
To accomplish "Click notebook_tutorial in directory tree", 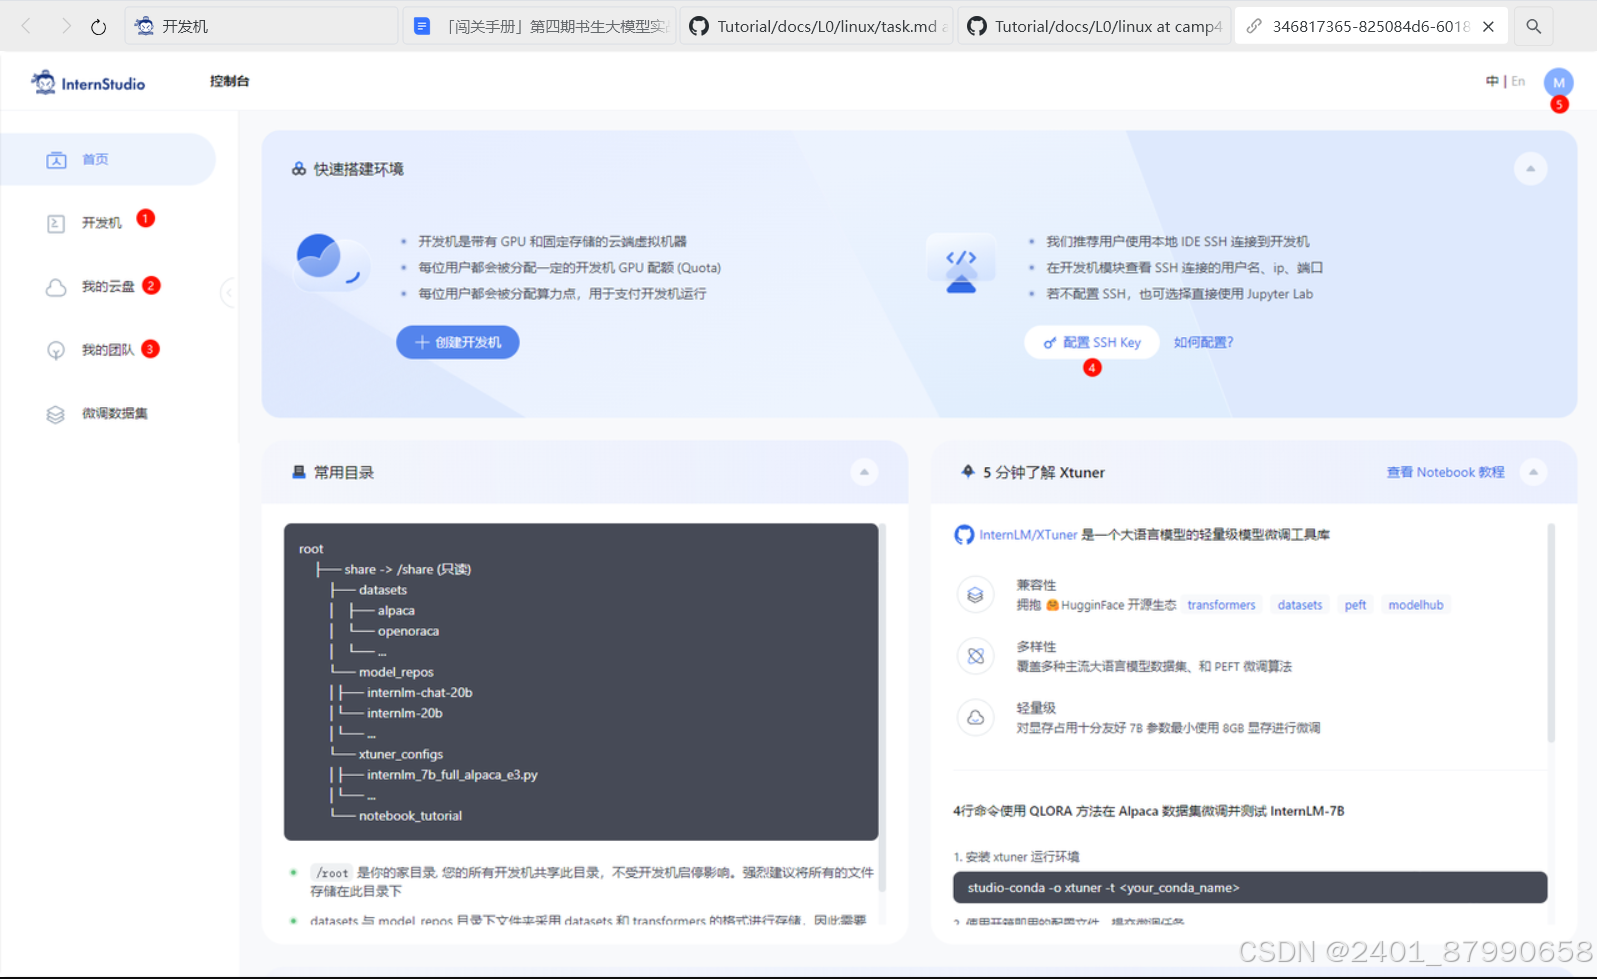I will tap(410, 816).
